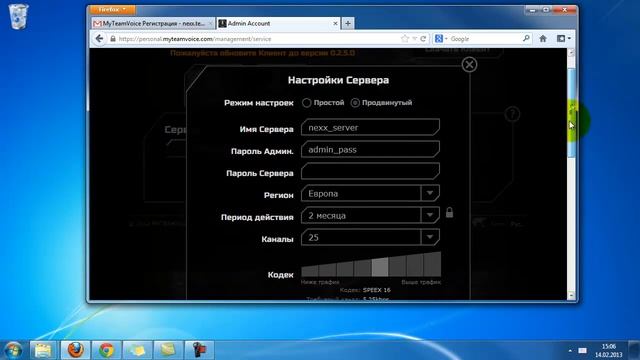Open the history dropdown in address bar
Image resolution: width=640 pixels, height=360 pixels.
(414, 39)
